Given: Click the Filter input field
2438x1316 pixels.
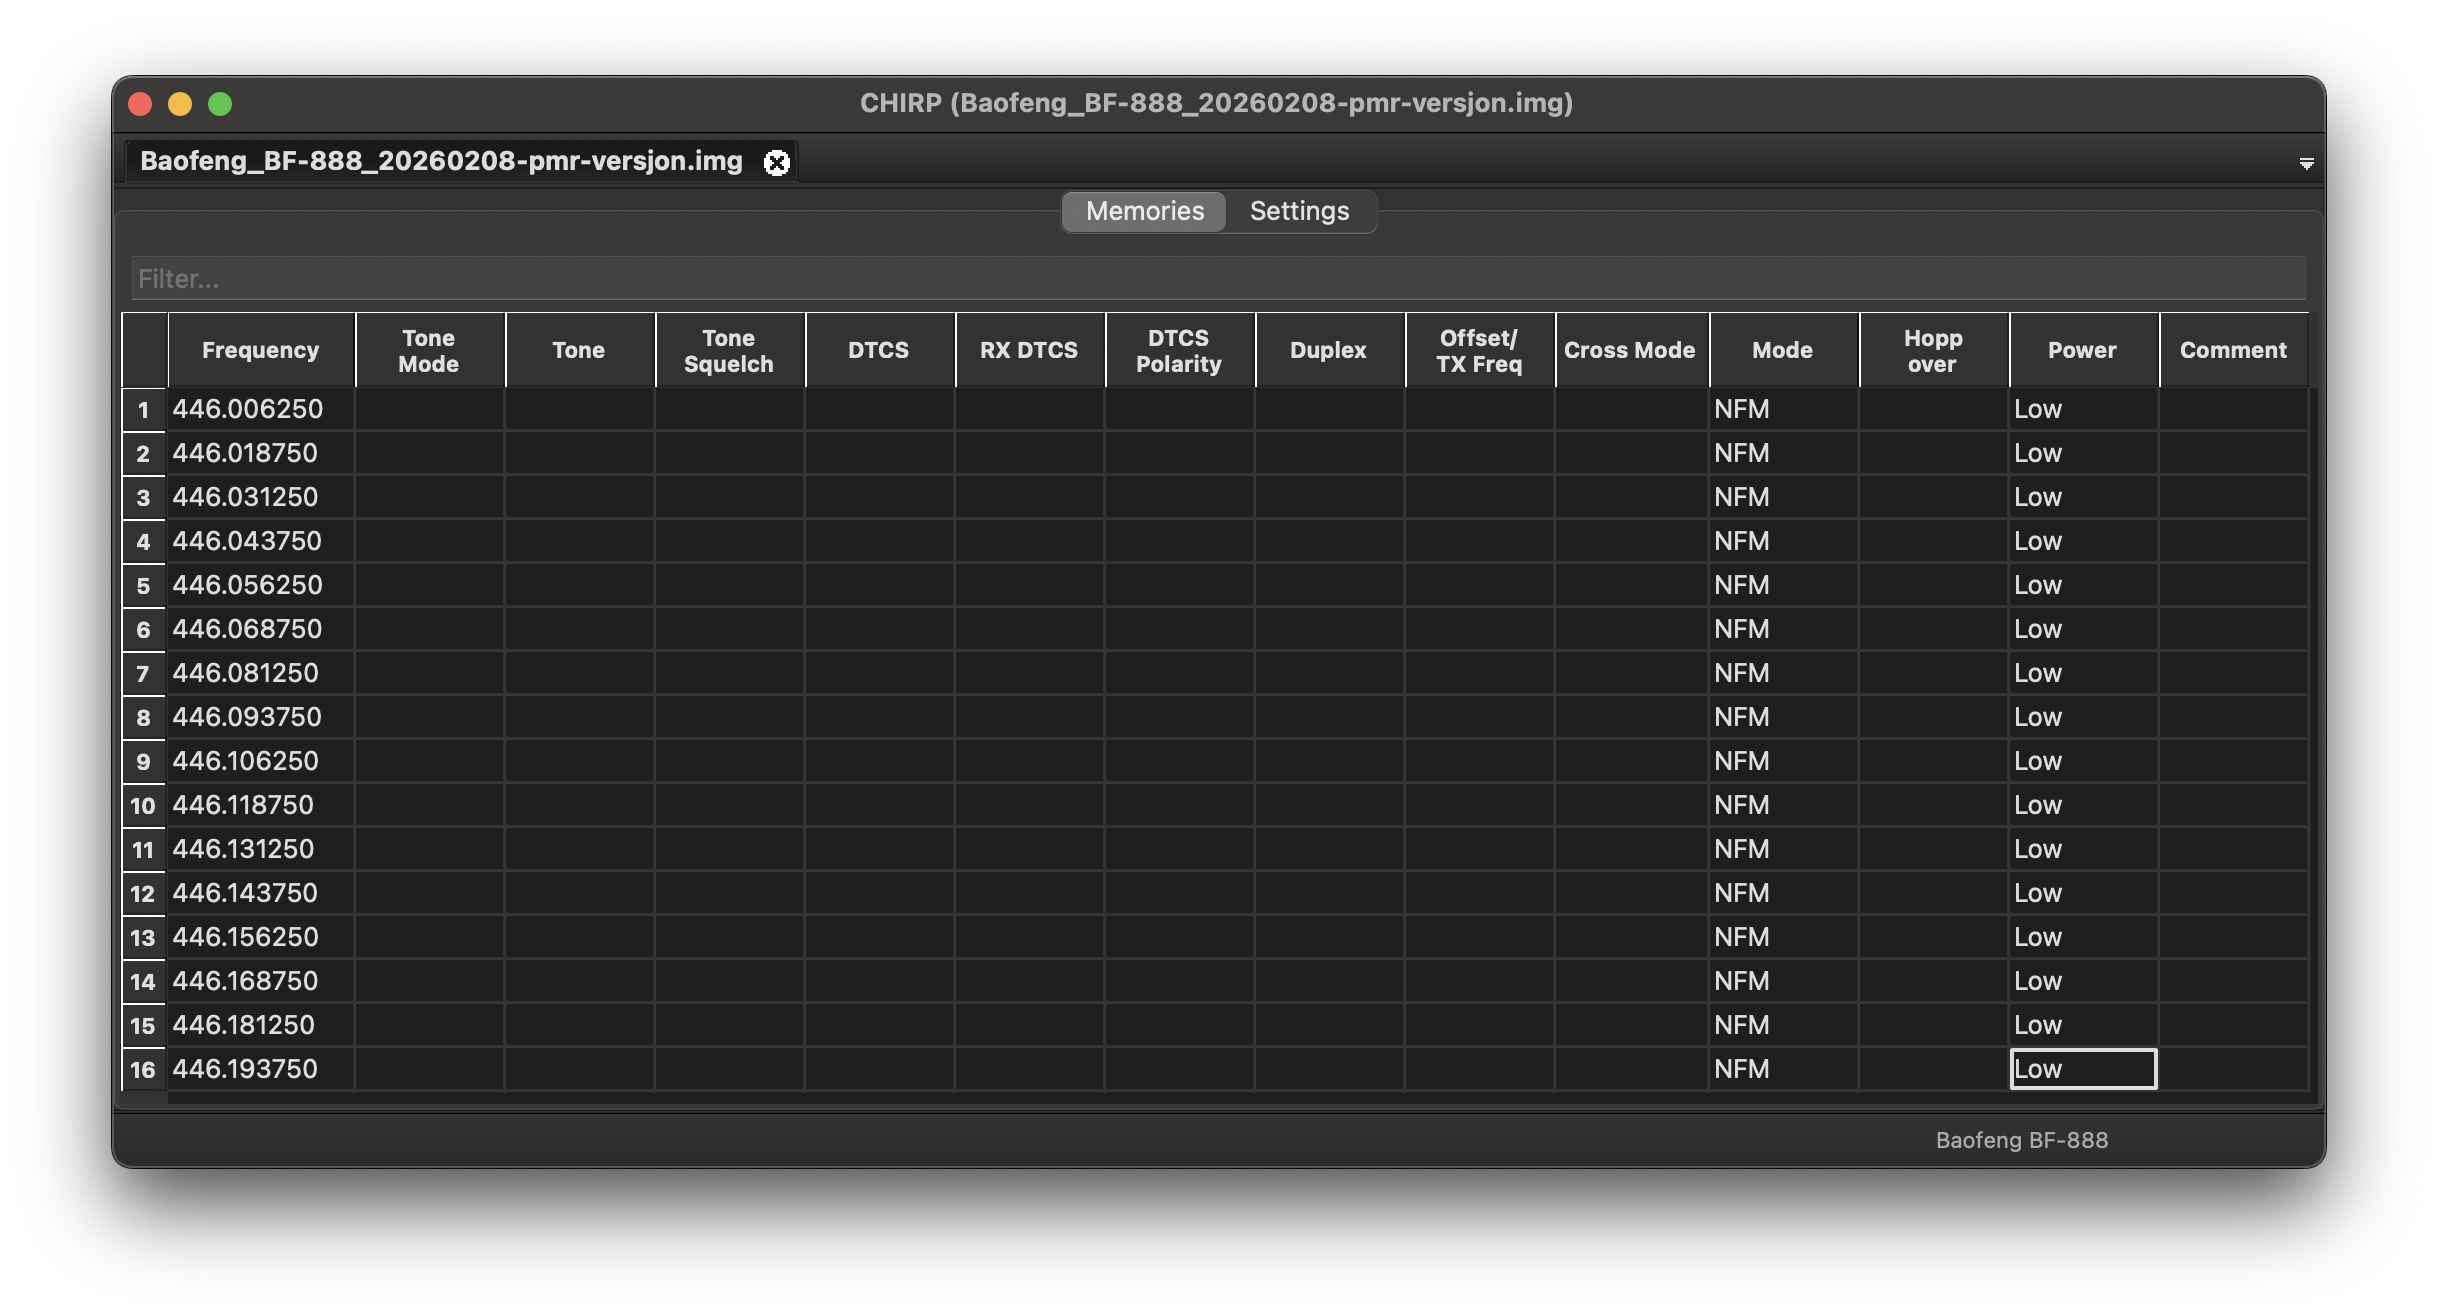Looking at the screenshot, I should [x=1218, y=278].
